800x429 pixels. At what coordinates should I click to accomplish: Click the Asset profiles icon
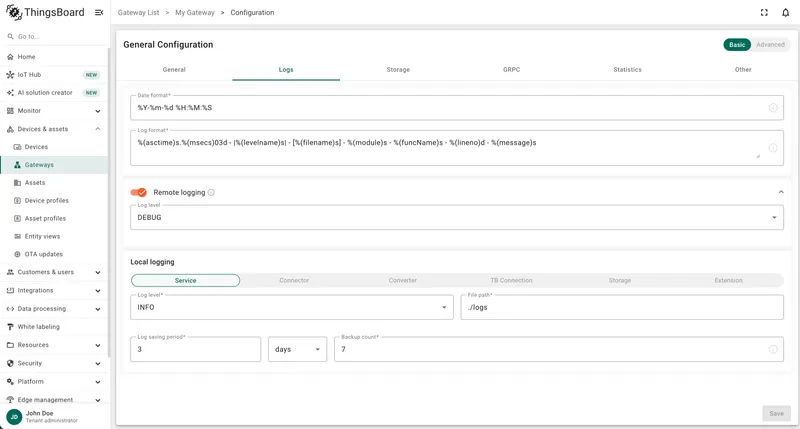coord(17,218)
